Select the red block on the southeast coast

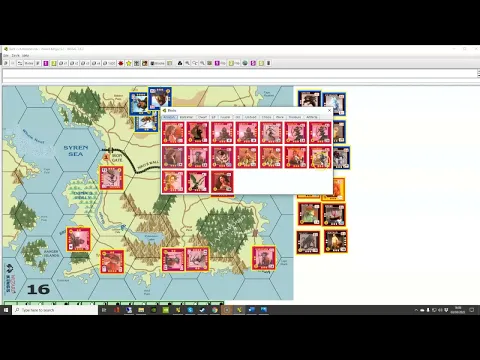[x=264, y=258]
